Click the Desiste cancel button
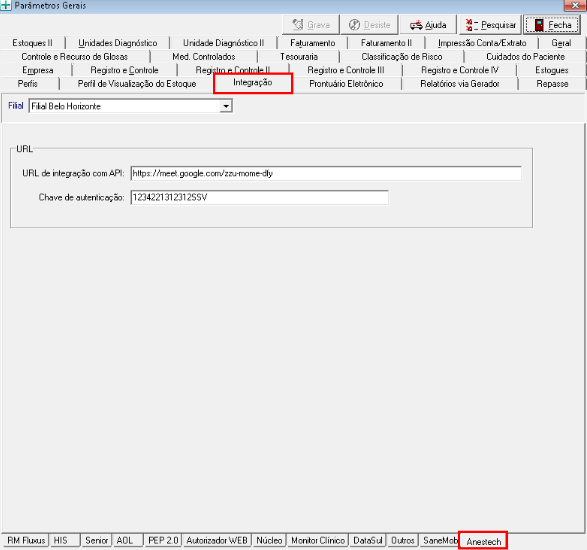Screen dimensions: 587x550 (369, 25)
